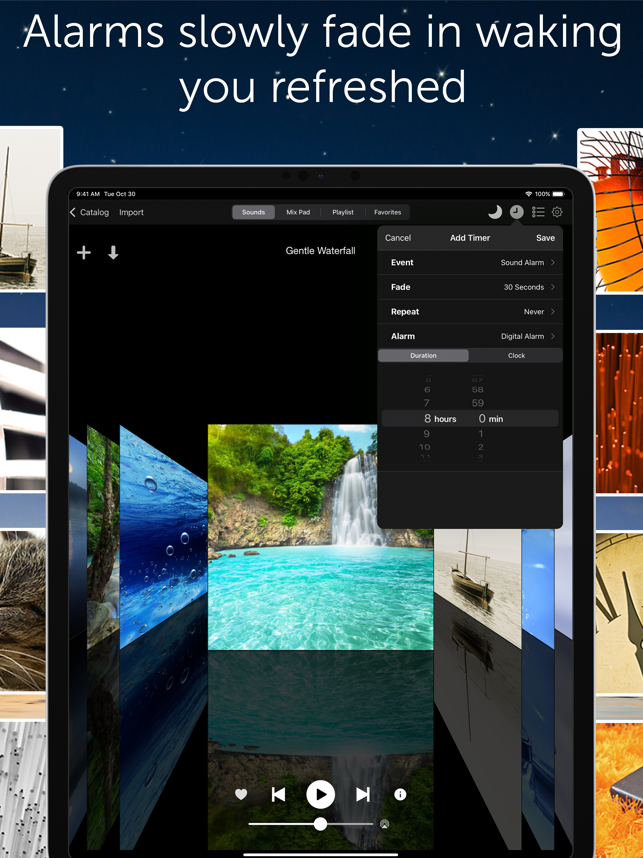Switch to the Playlist tab
Viewport: 643px width, 858px height.
(343, 212)
